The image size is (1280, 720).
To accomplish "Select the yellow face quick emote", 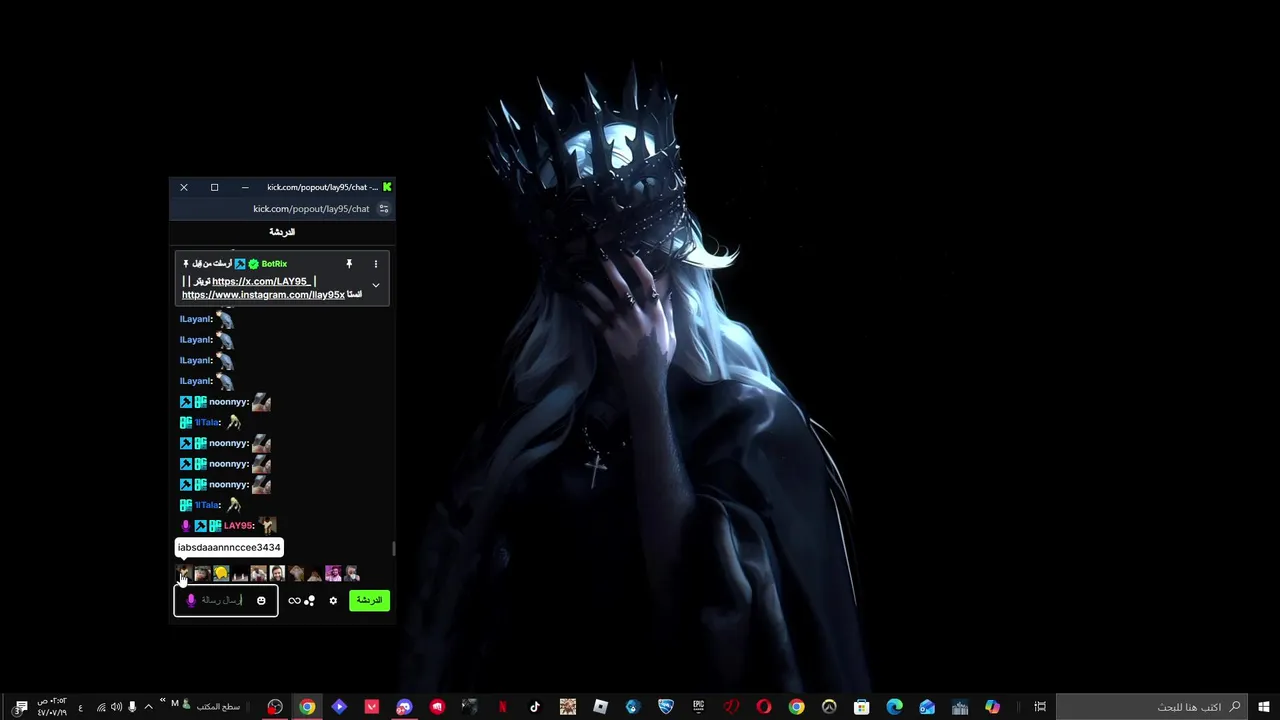I will click(x=221, y=573).
